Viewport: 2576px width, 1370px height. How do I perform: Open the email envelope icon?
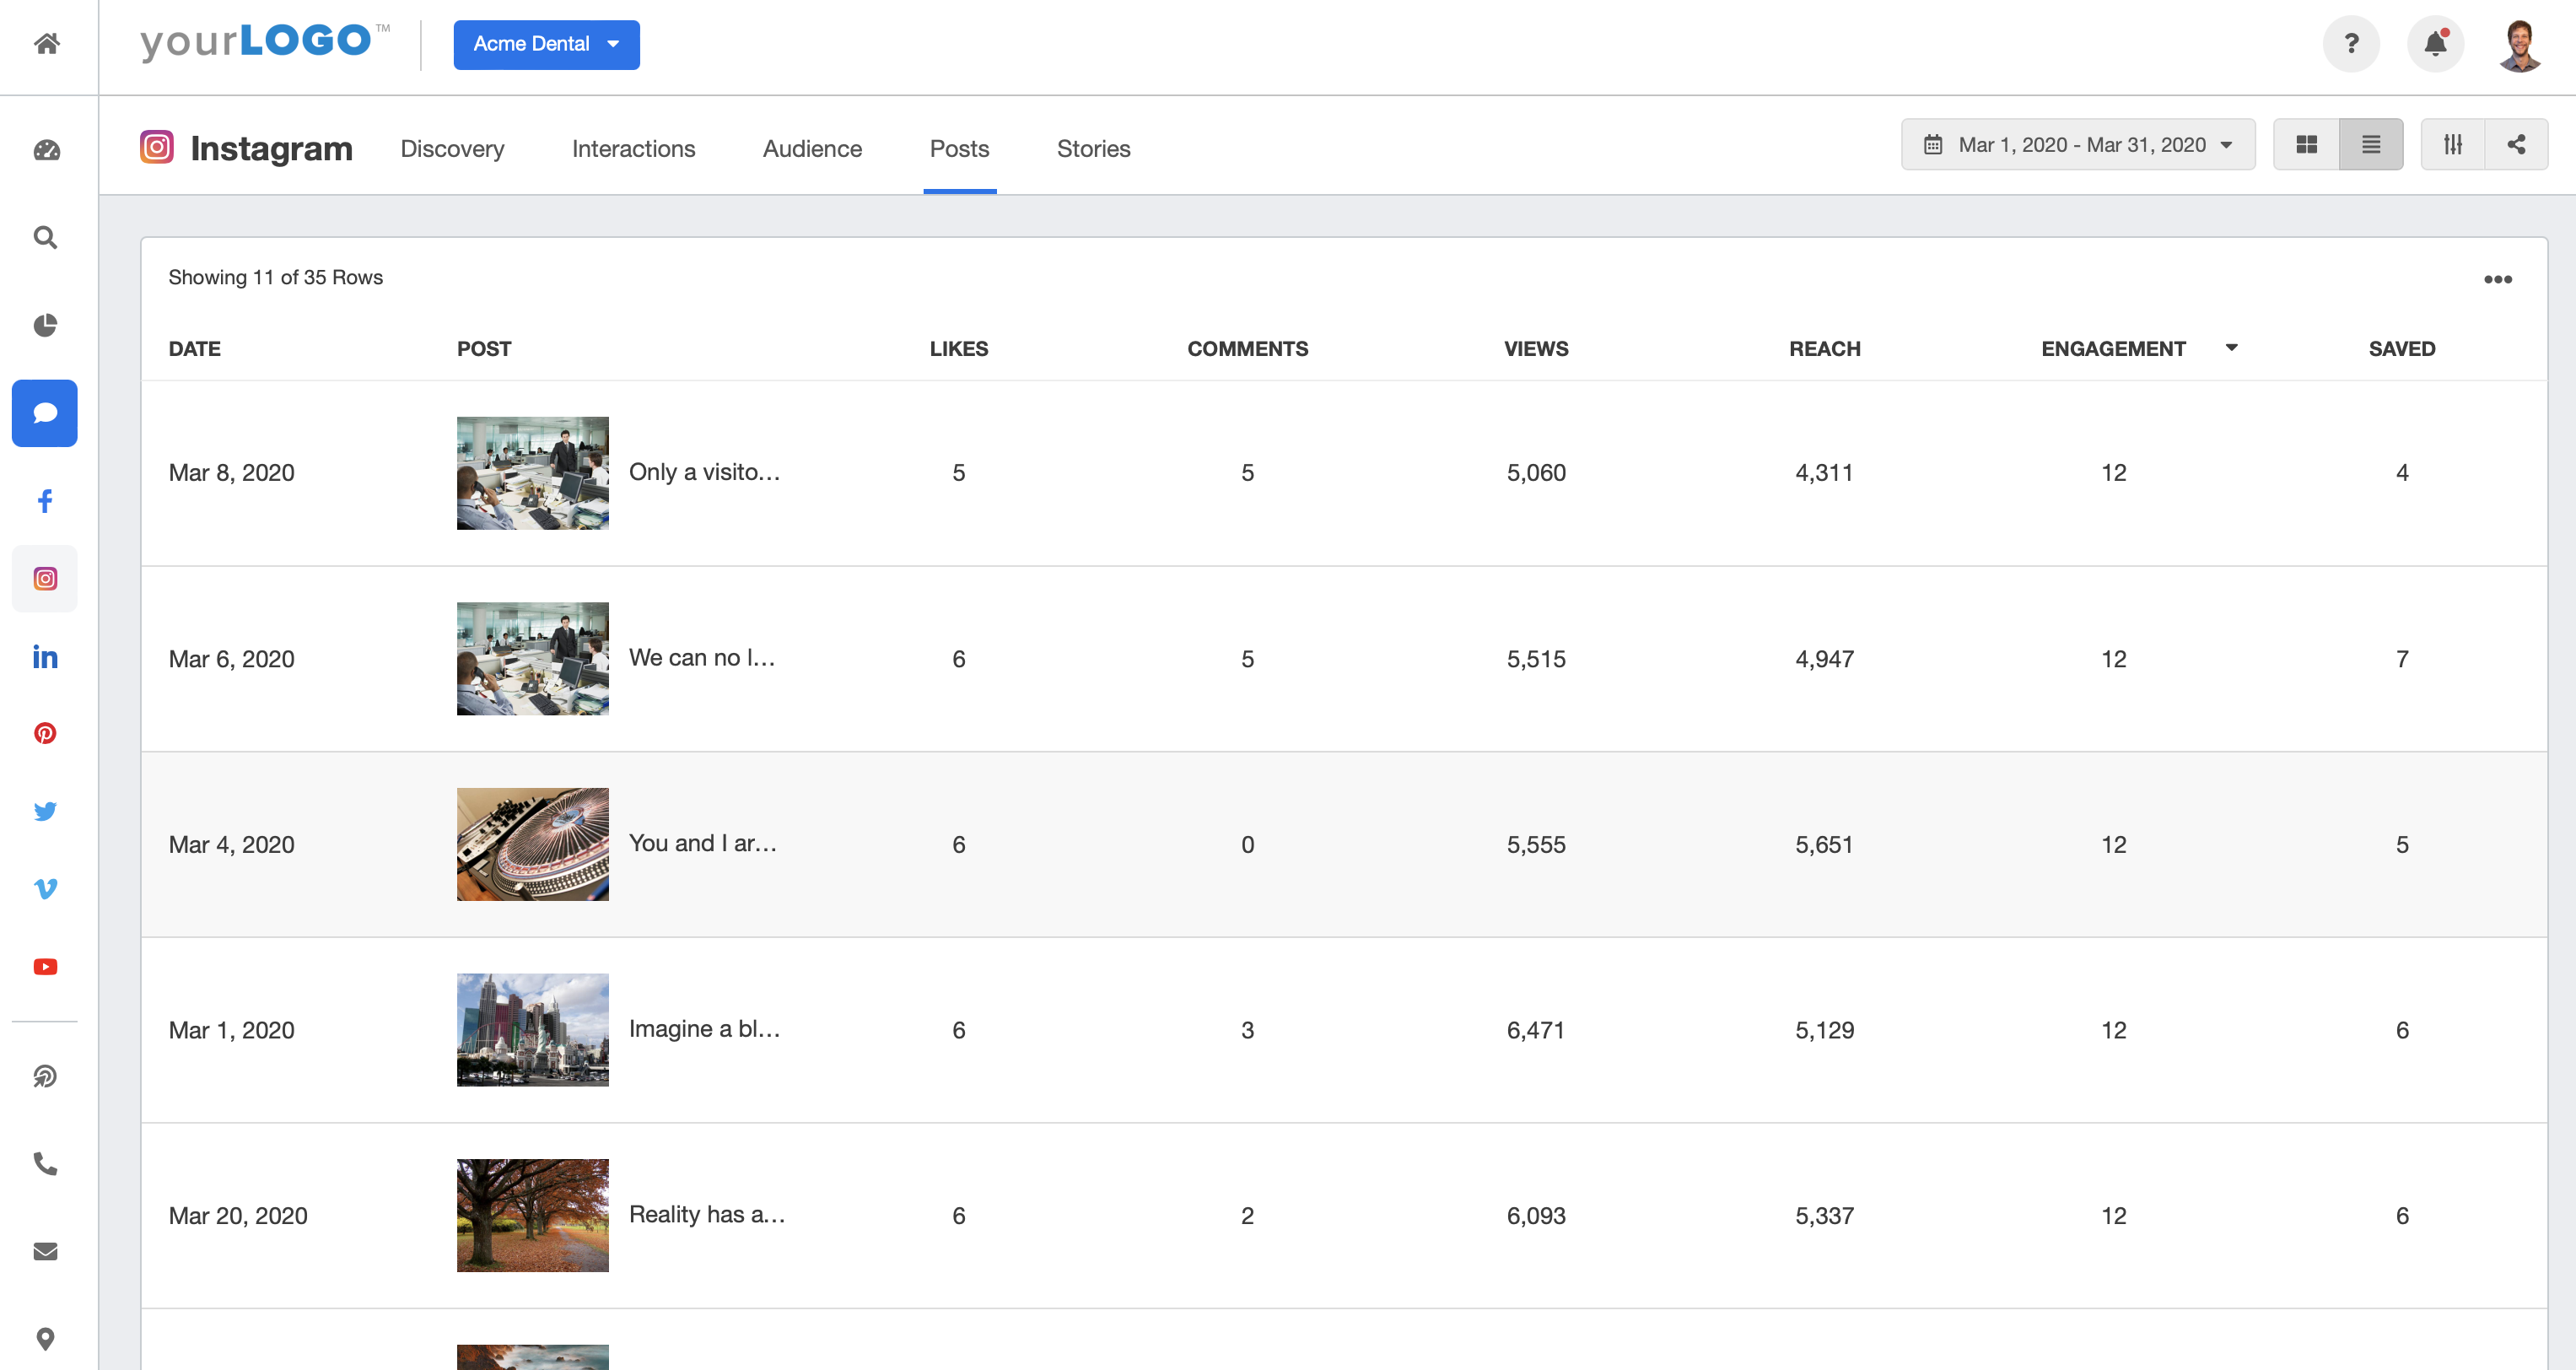point(45,1252)
